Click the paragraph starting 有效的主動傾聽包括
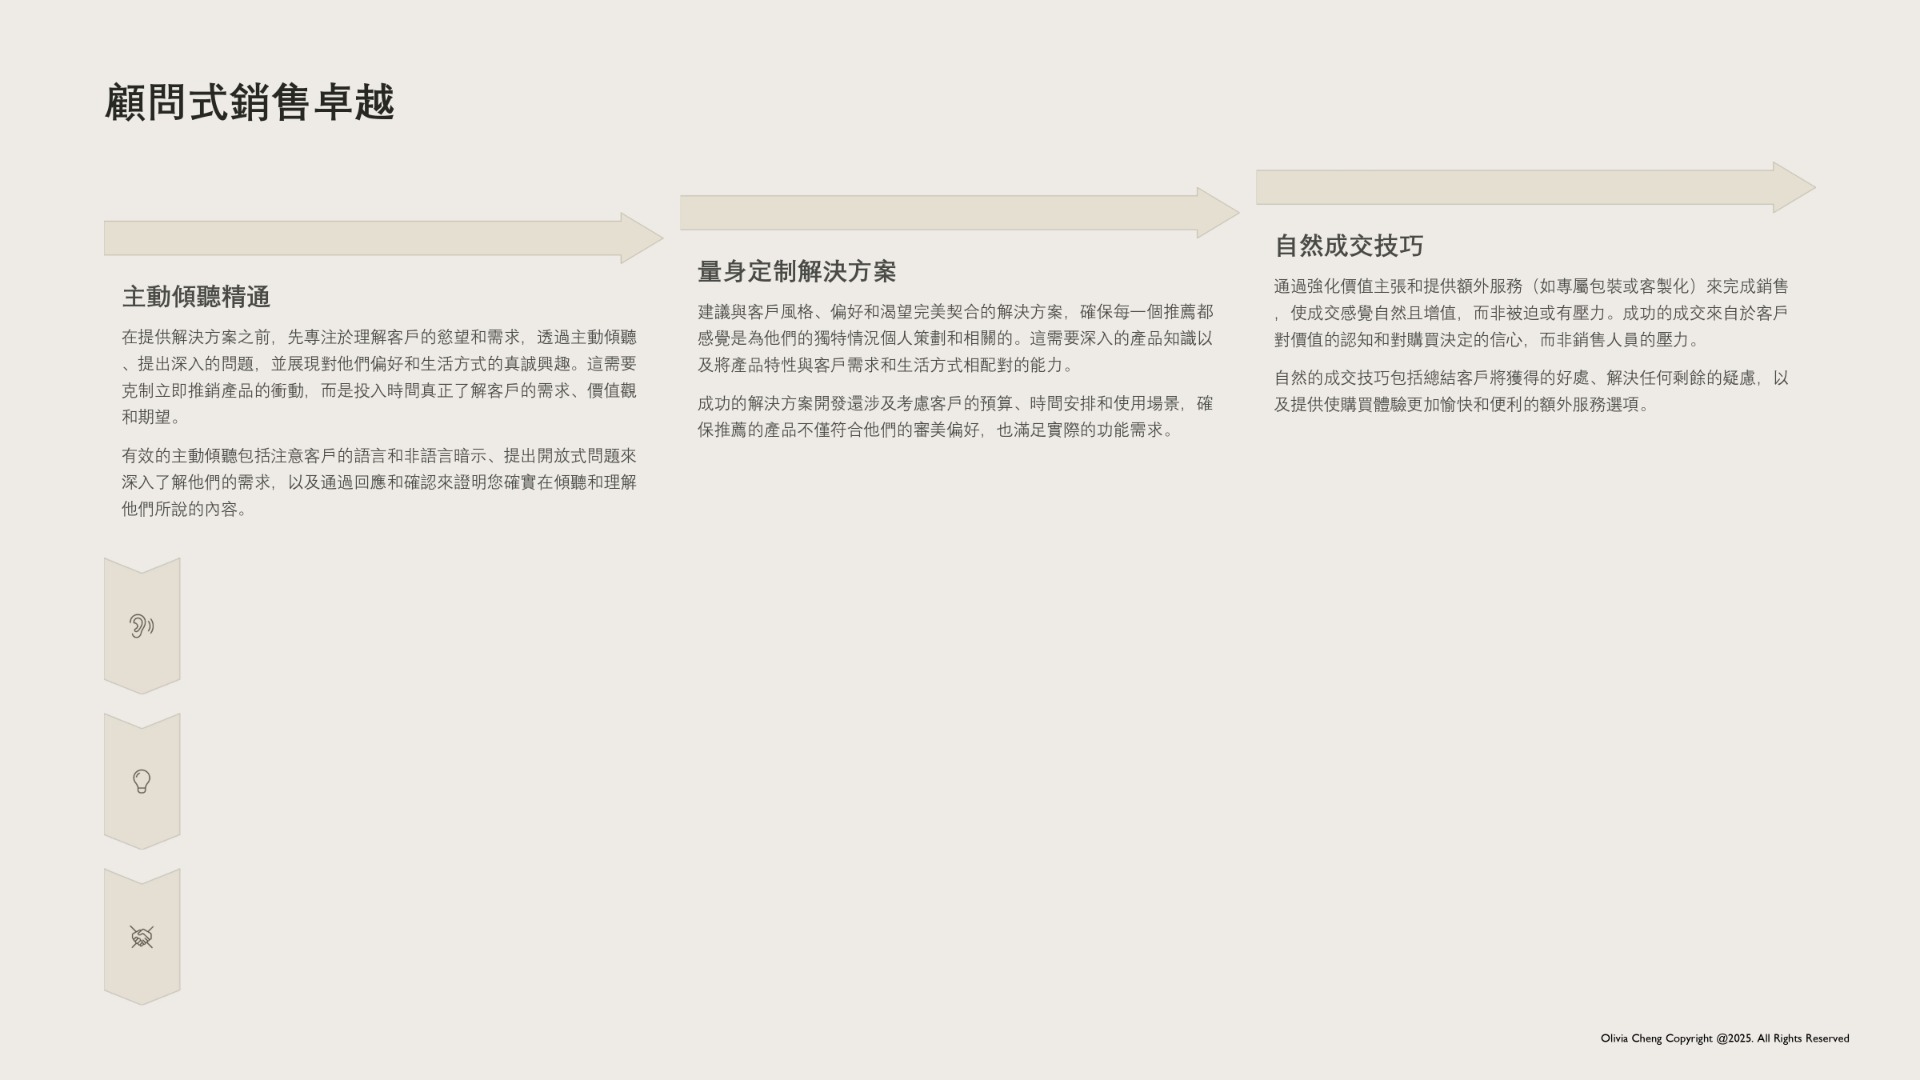 [x=378, y=482]
